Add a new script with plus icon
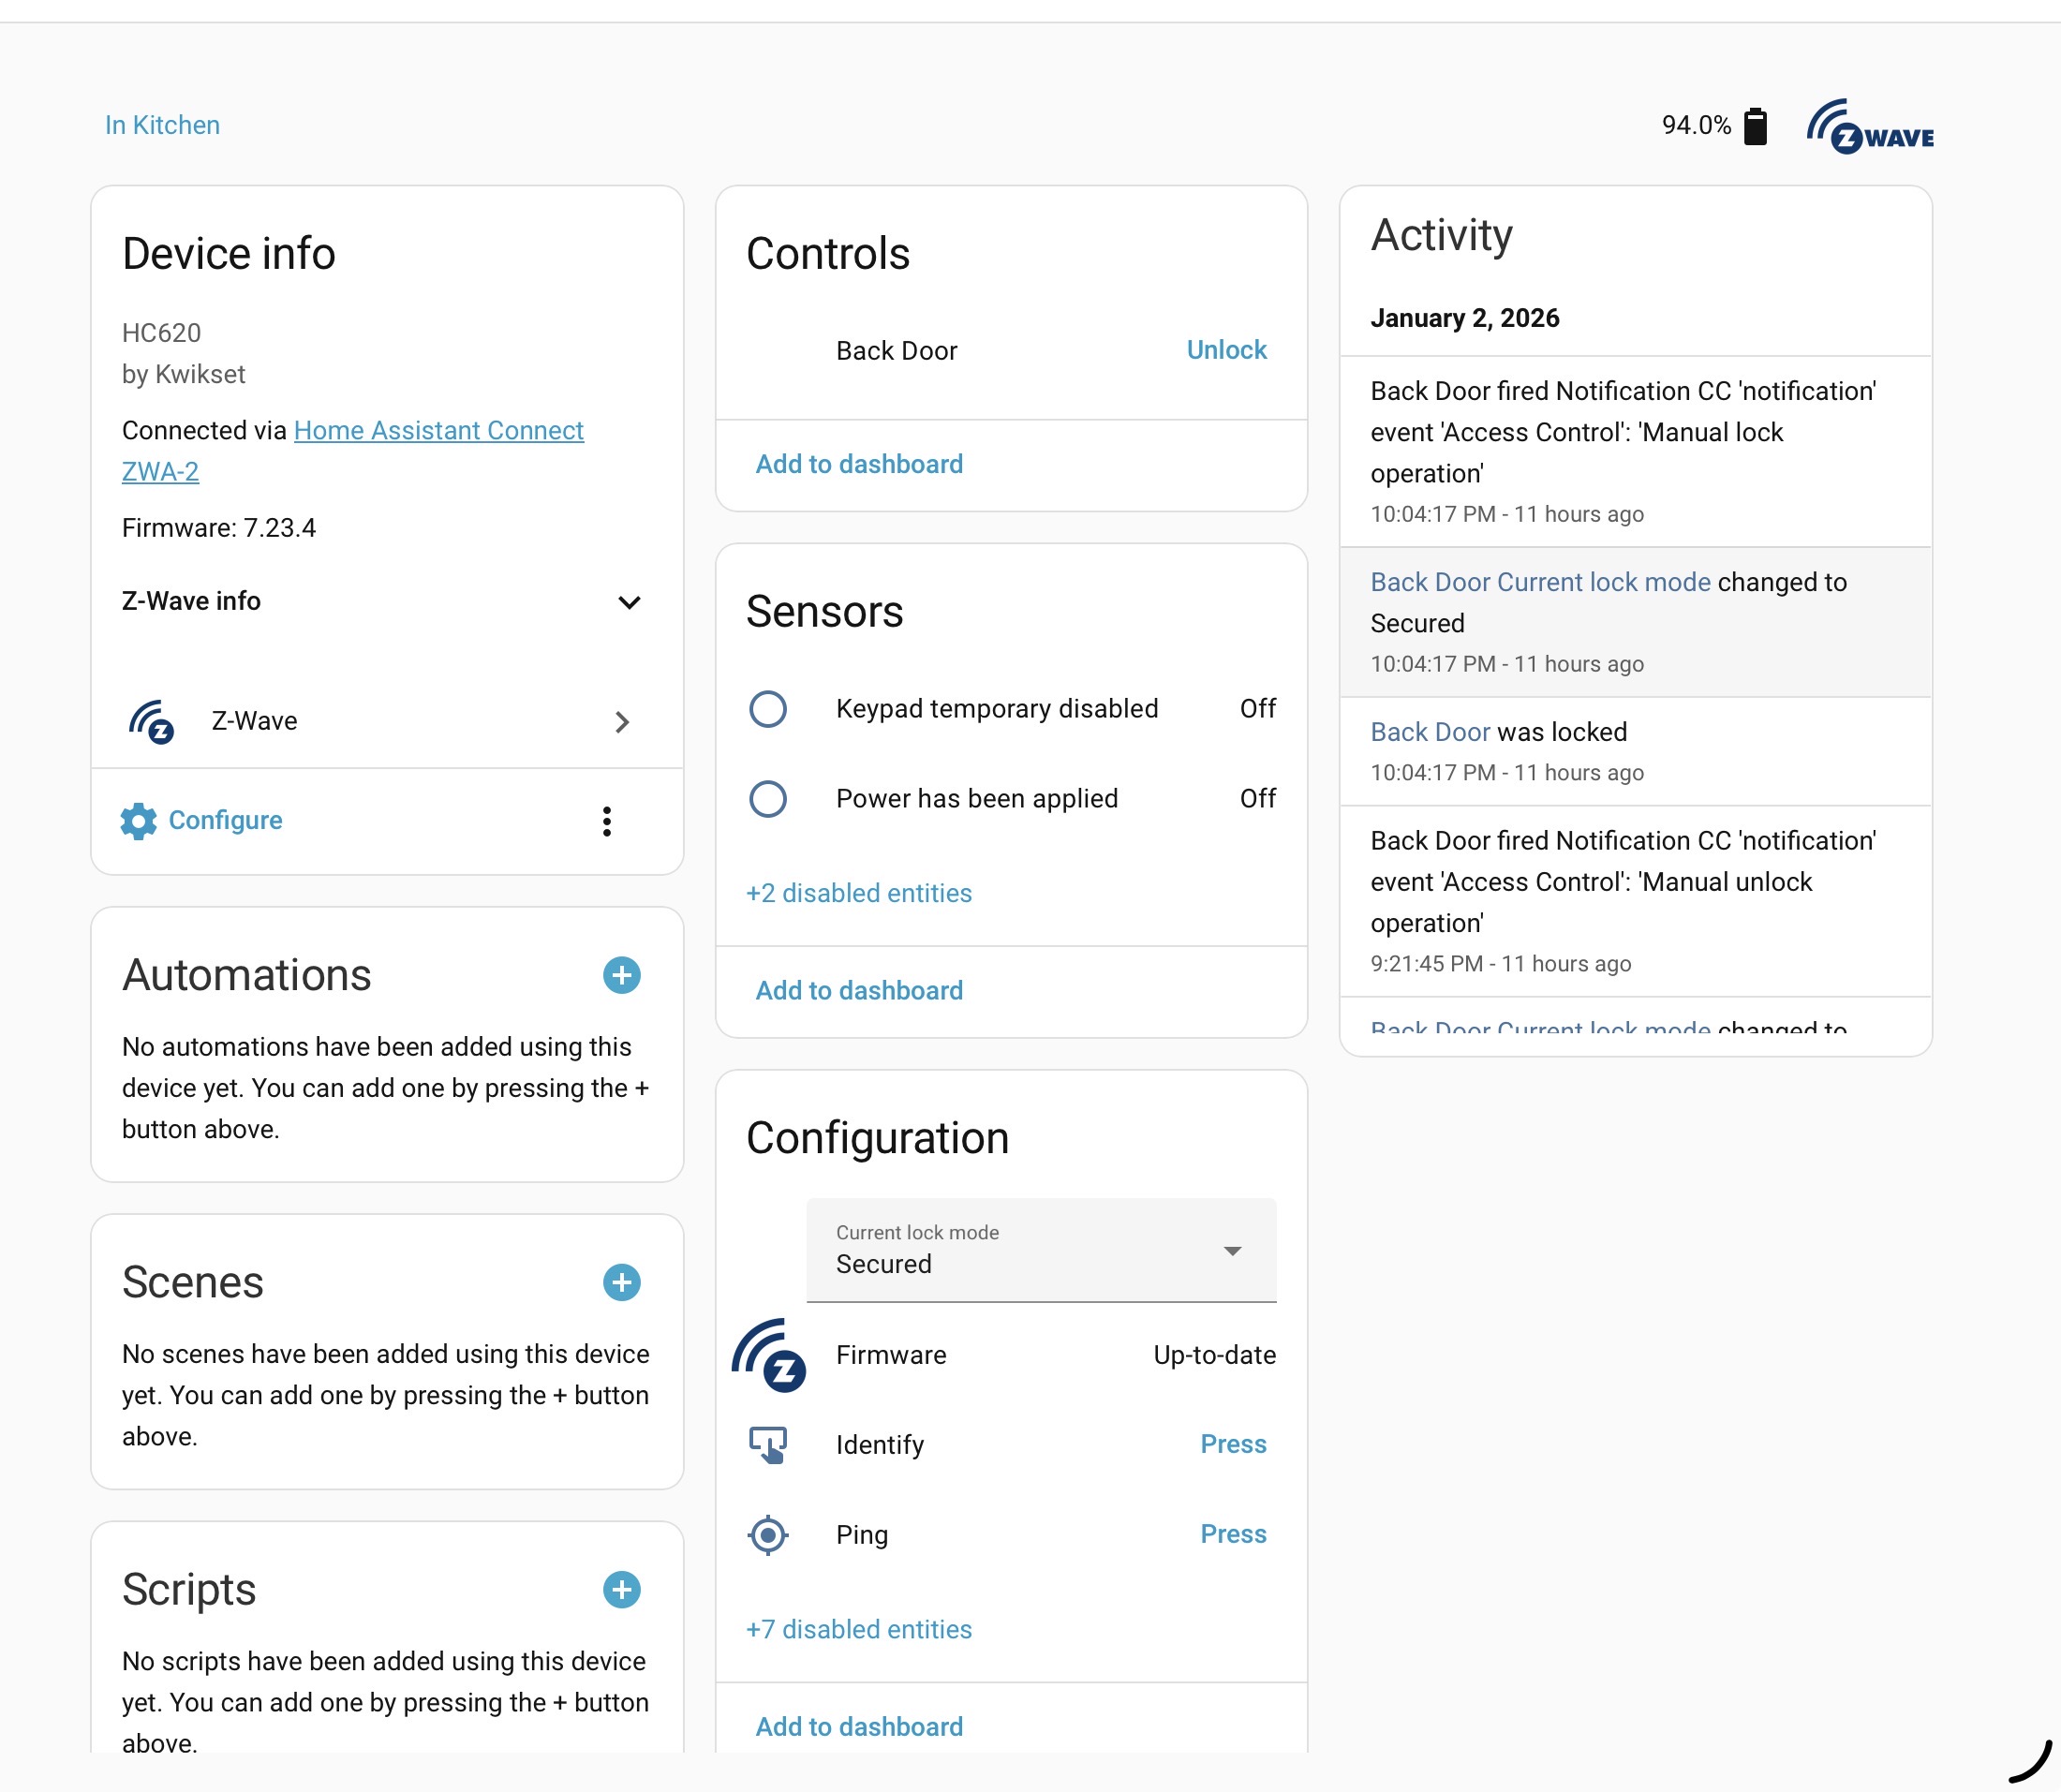Screen dimensions: 2061x1792 pos(621,1589)
